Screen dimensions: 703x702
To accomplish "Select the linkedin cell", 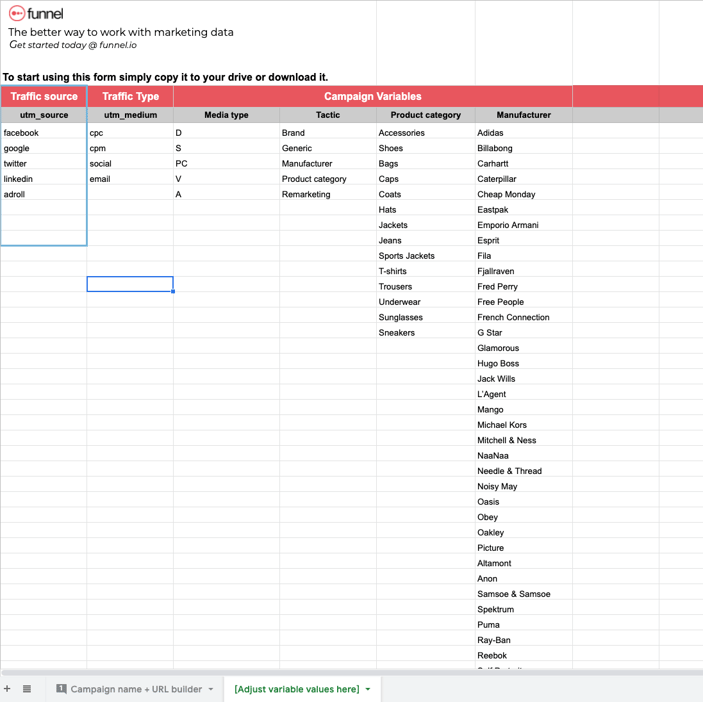I will click(44, 179).
